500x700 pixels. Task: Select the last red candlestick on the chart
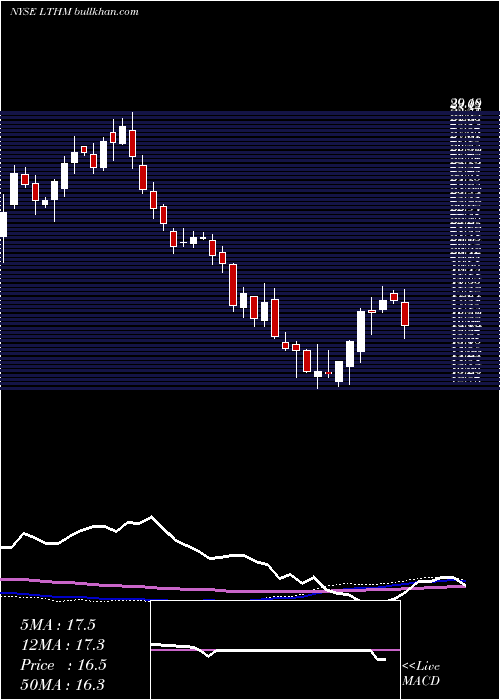(405, 314)
